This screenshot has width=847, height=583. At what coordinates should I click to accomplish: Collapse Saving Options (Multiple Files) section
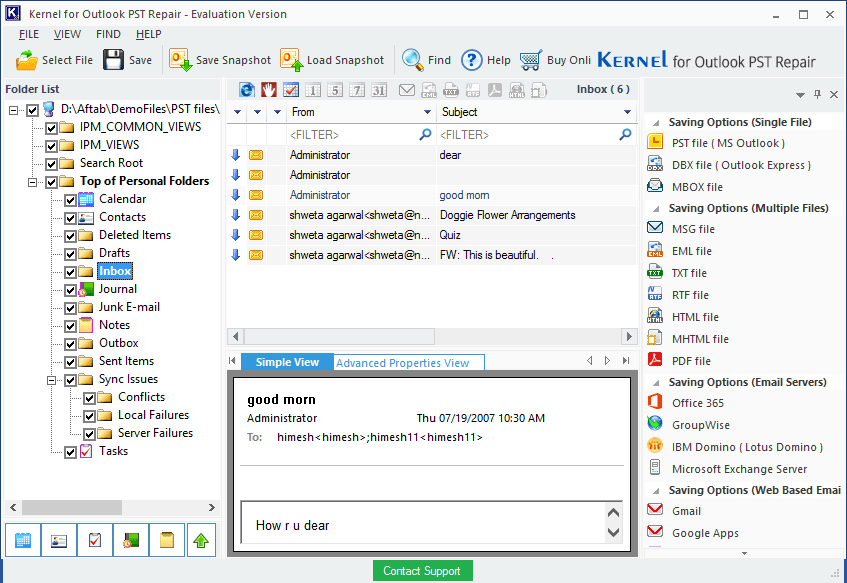pyautogui.click(x=656, y=209)
